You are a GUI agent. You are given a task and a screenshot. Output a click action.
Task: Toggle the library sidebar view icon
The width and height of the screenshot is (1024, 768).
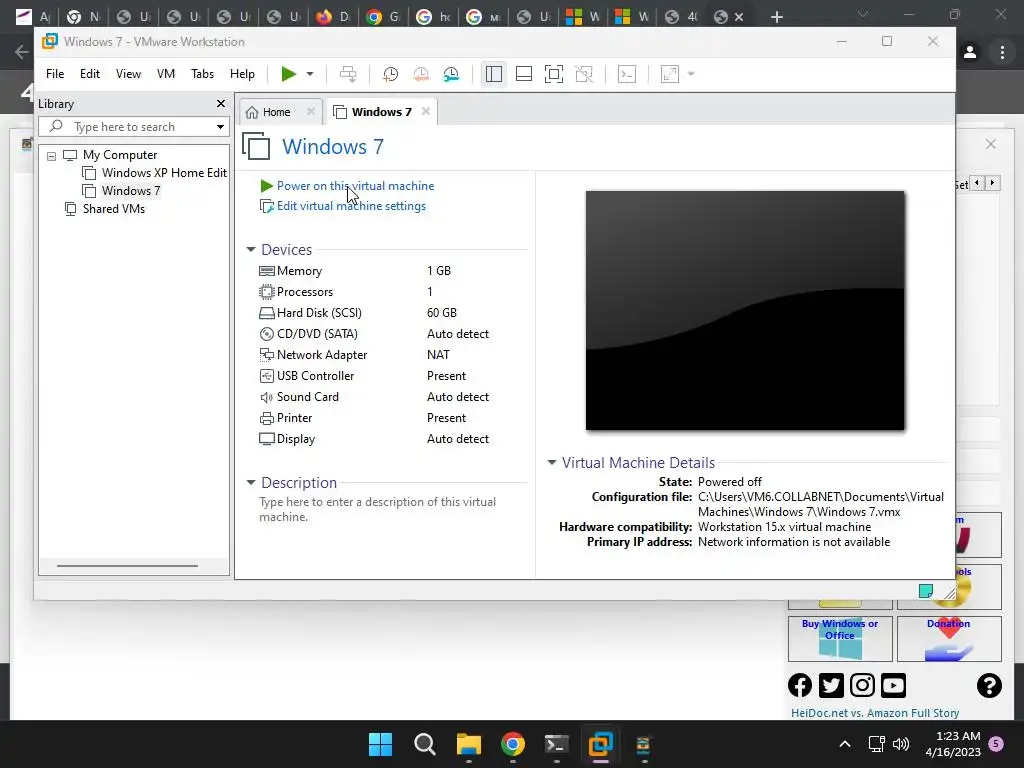click(494, 74)
